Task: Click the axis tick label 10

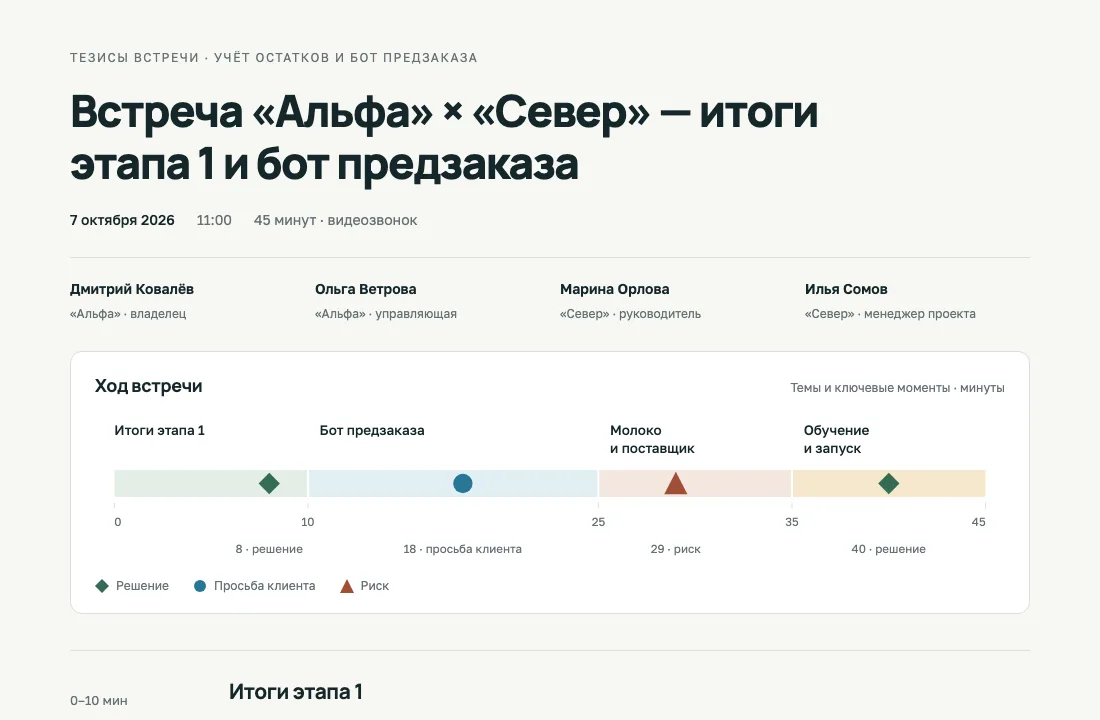Action: coord(307,522)
